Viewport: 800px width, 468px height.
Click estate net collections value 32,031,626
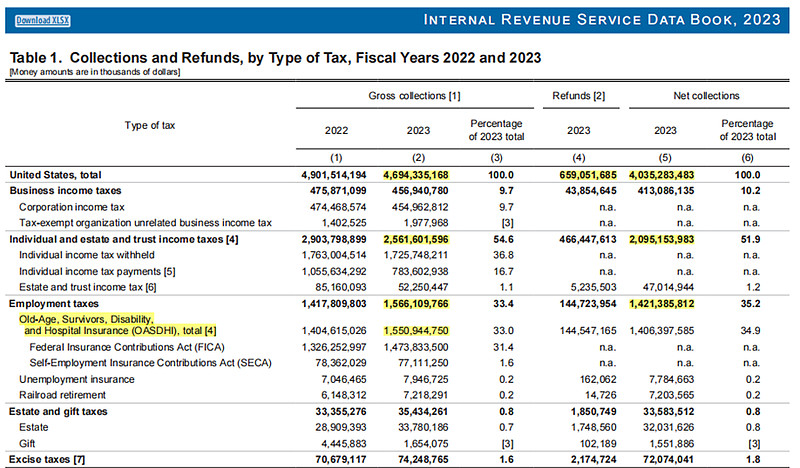coord(668,427)
